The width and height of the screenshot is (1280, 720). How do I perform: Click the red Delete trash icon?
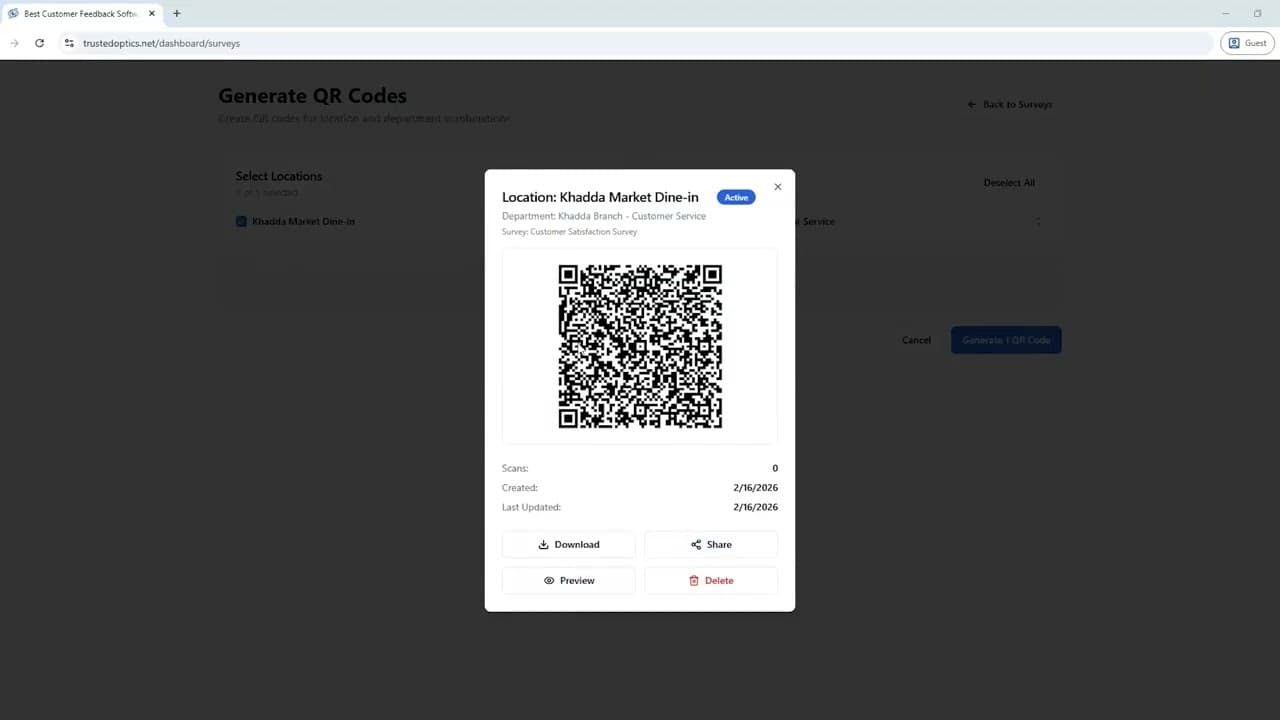click(x=695, y=580)
